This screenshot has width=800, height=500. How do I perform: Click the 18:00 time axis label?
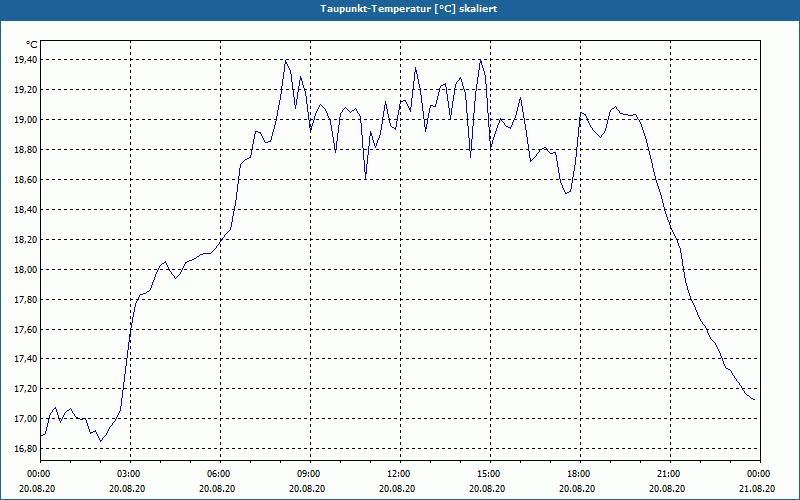coord(580,473)
